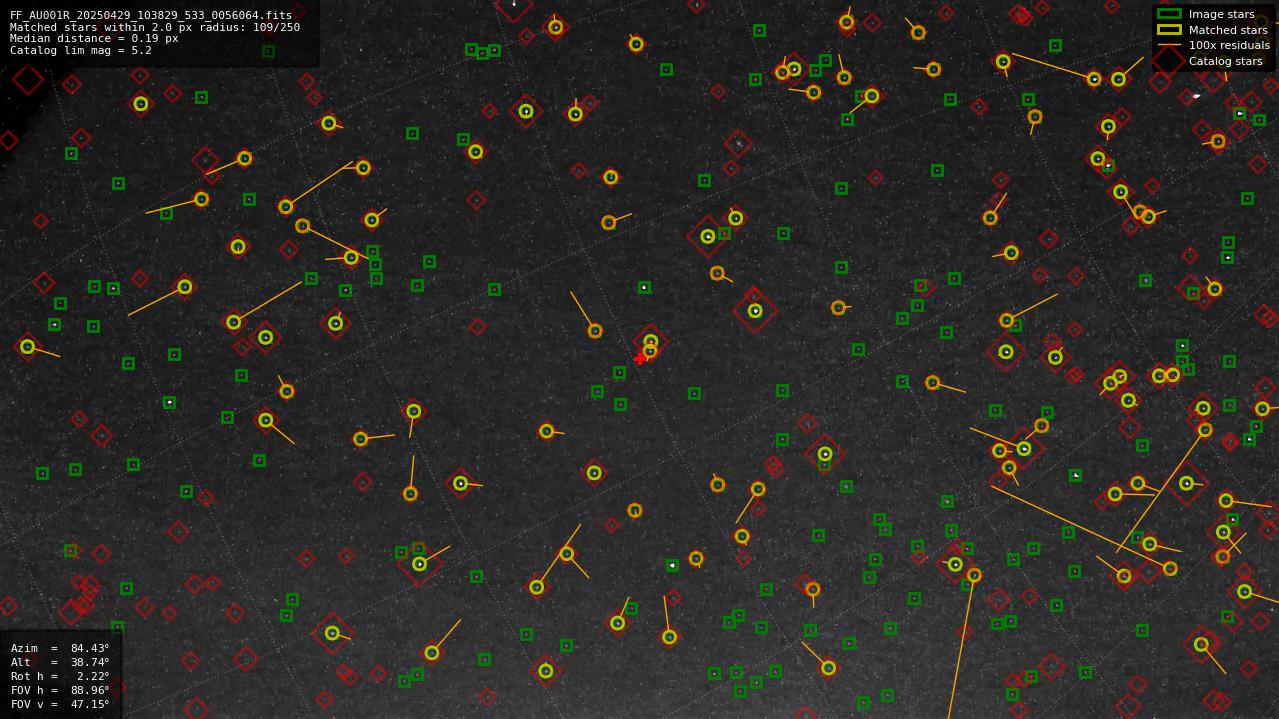The image size is (1279, 719).
Task: Click the red diamond Catalog stars legend icon
Action: click(1168, 61)
